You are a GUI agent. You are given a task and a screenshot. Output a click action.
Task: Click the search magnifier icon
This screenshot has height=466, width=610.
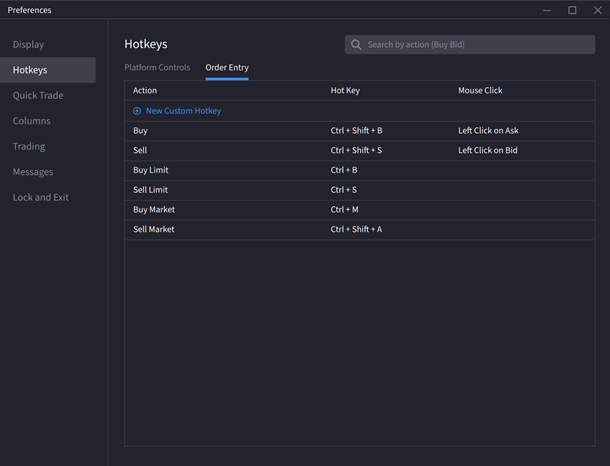pos(356,45)
